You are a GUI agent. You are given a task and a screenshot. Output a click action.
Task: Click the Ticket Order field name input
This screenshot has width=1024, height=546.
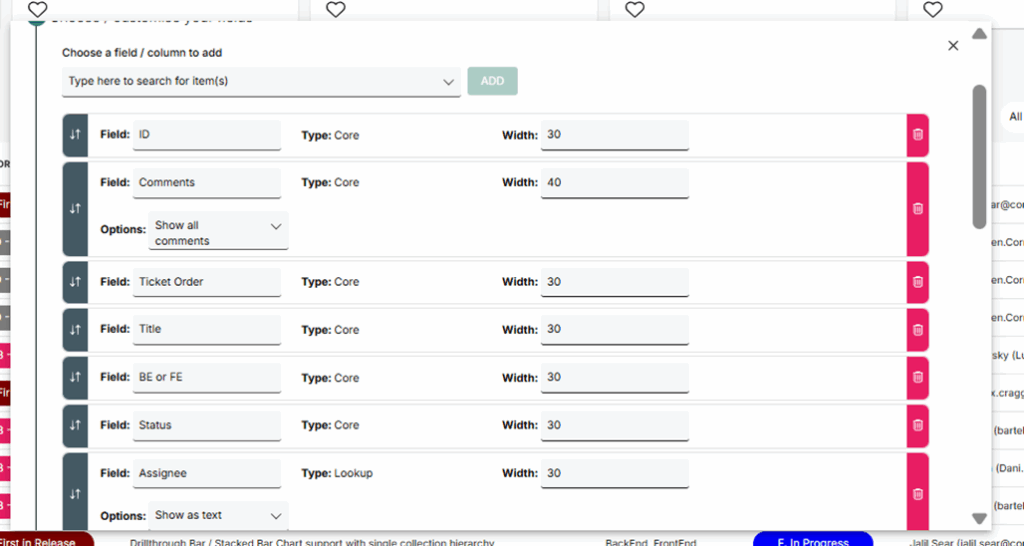tap(206, 282)
